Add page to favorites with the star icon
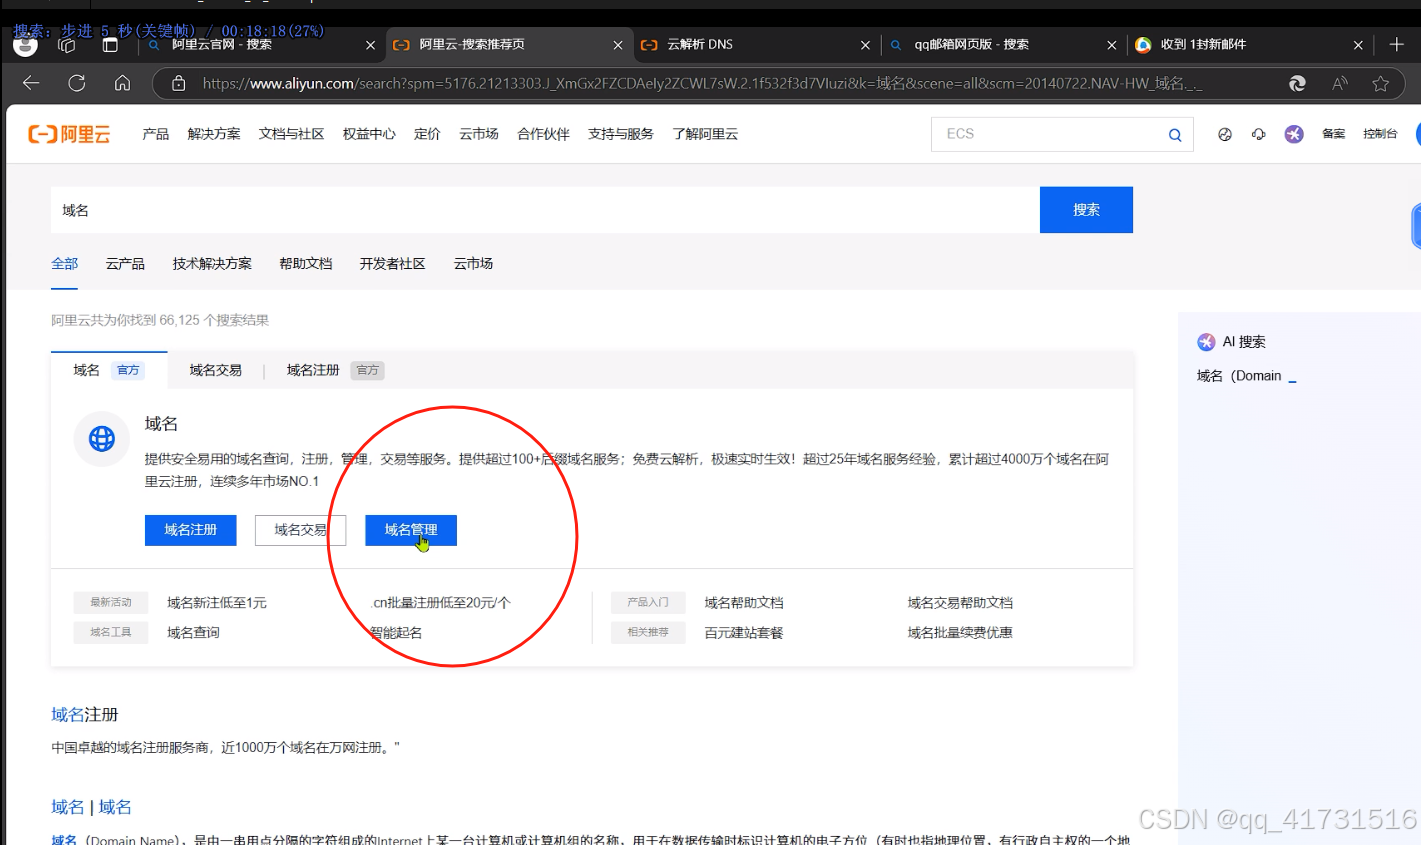 click(1381, 84)
